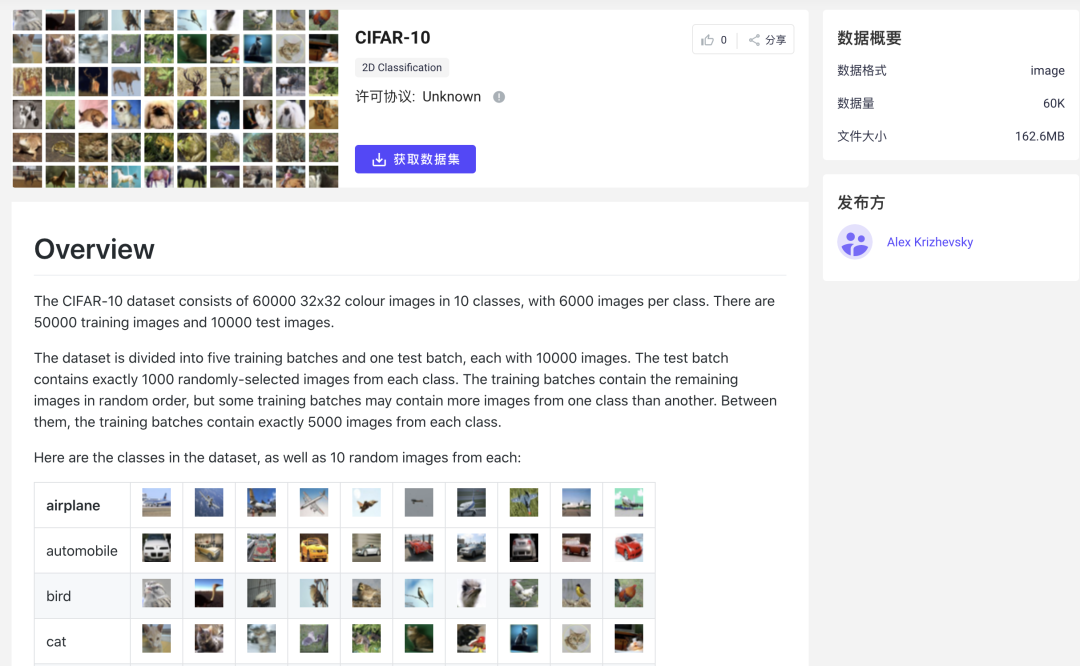Click the first cat sample image
1080x666 pixels.
[x=156, y=639]
